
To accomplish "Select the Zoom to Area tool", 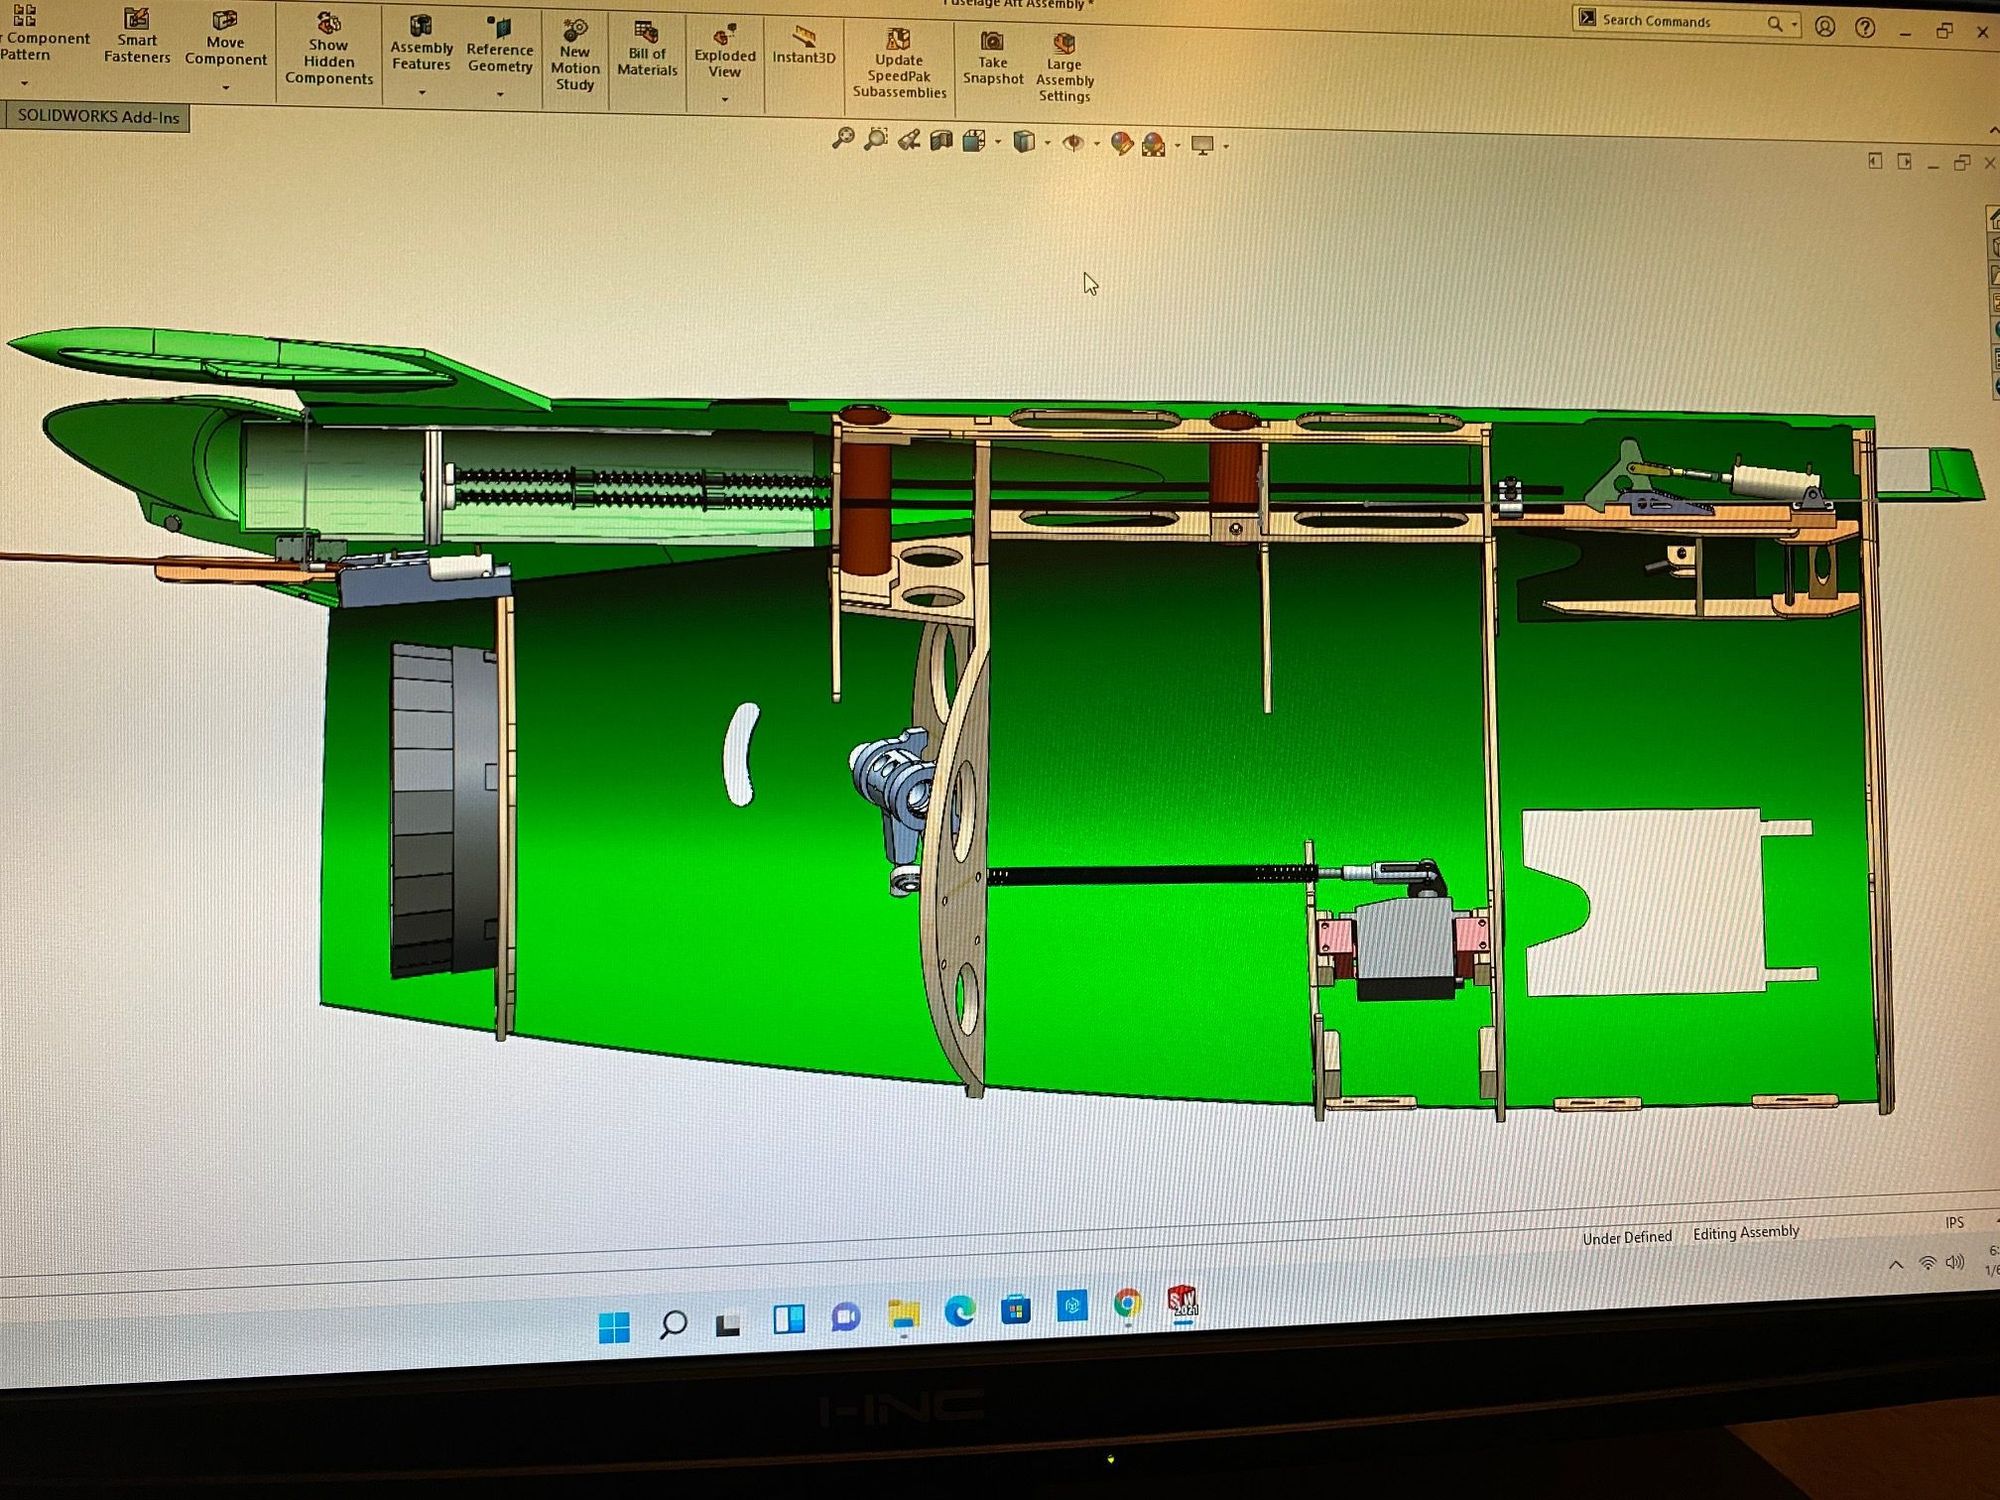I will click(x=876, y=140).
